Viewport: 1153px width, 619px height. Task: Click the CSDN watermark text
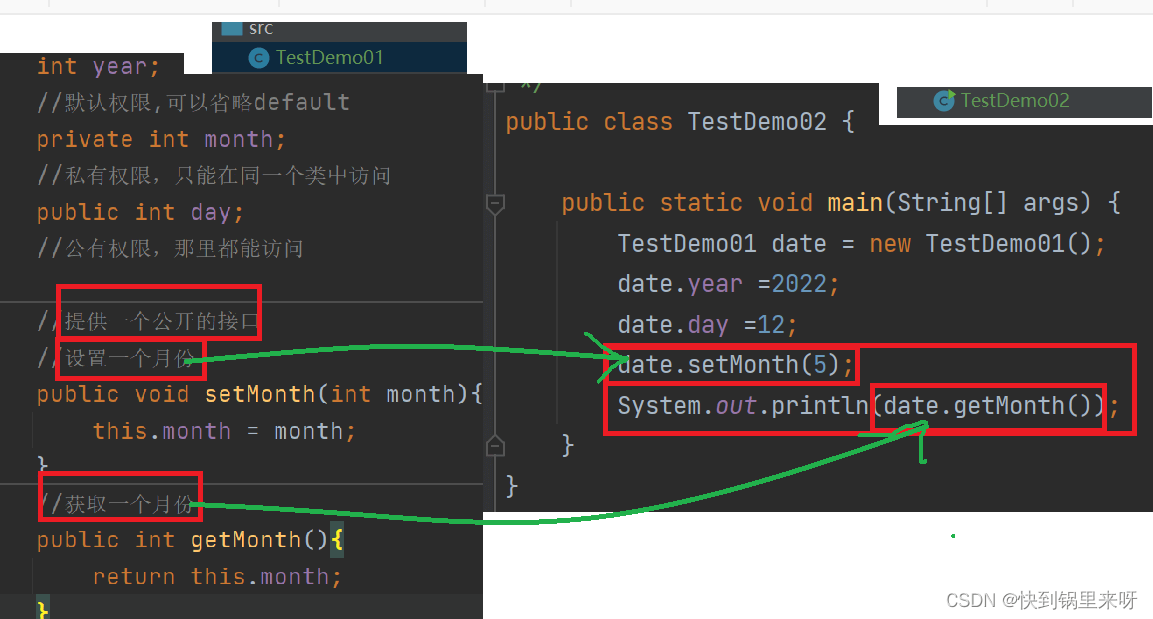[x=1040, y=600]
